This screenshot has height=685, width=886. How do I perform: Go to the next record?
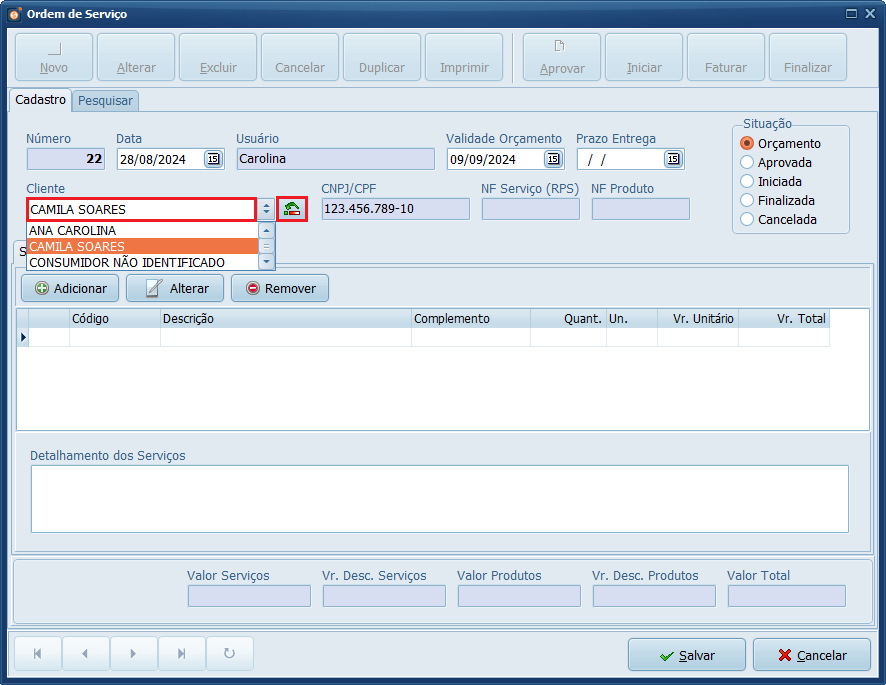(133, 654)
